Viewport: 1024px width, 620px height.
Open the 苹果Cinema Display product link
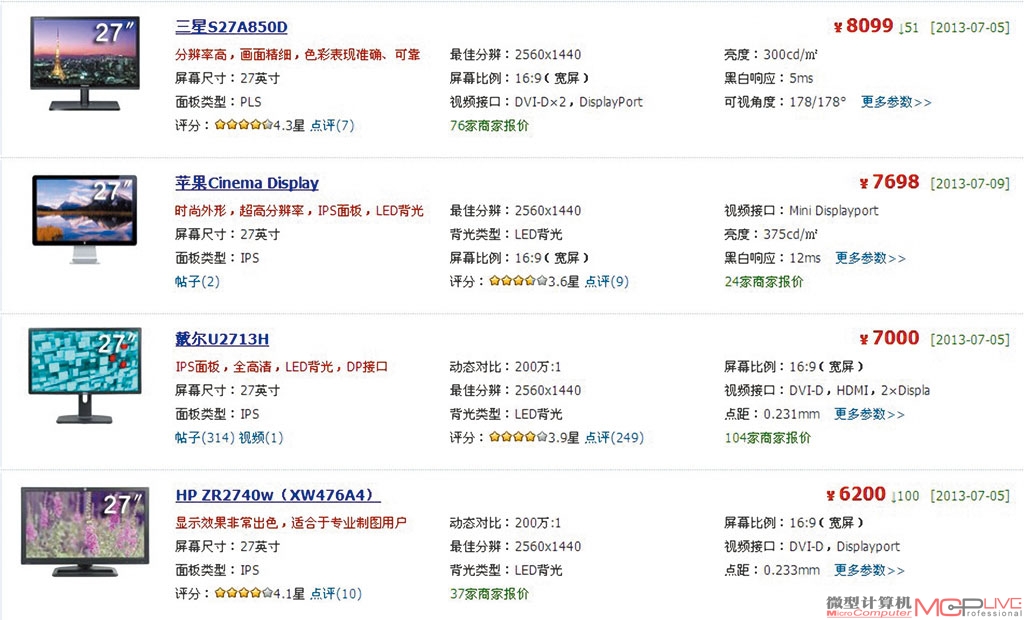point(247,183)
